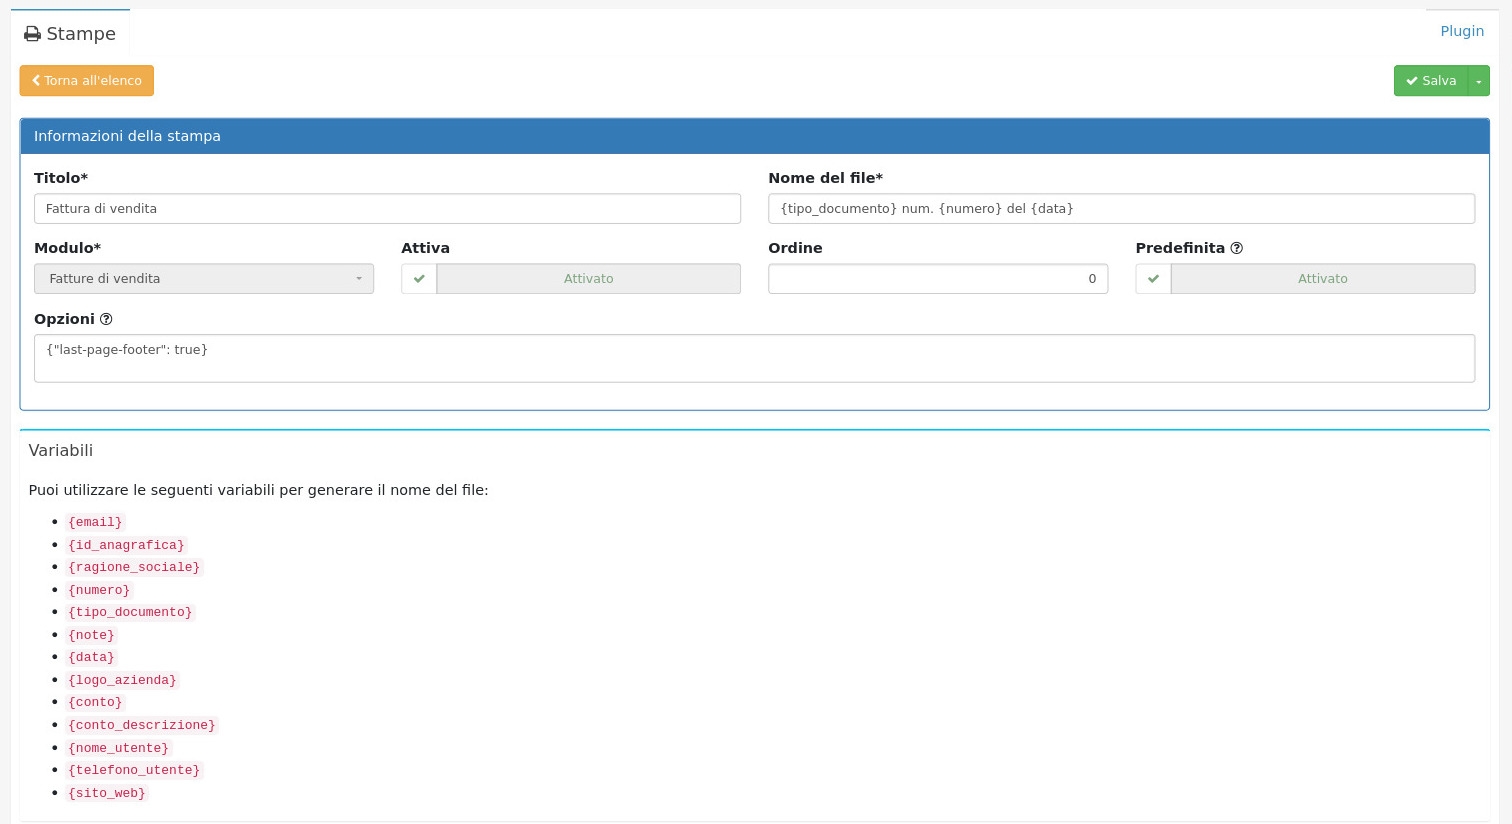Select the Stampe tab

click(x=70, y=34)
